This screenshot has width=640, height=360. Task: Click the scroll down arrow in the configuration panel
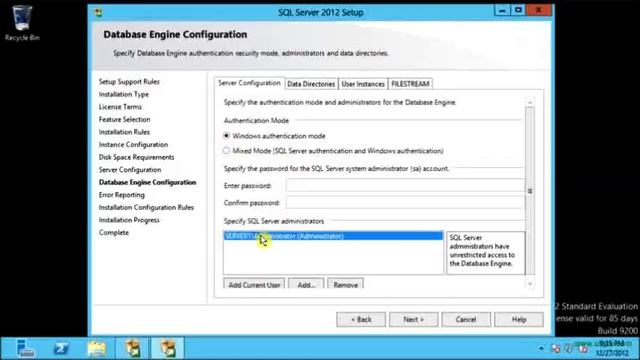point(530,284)
